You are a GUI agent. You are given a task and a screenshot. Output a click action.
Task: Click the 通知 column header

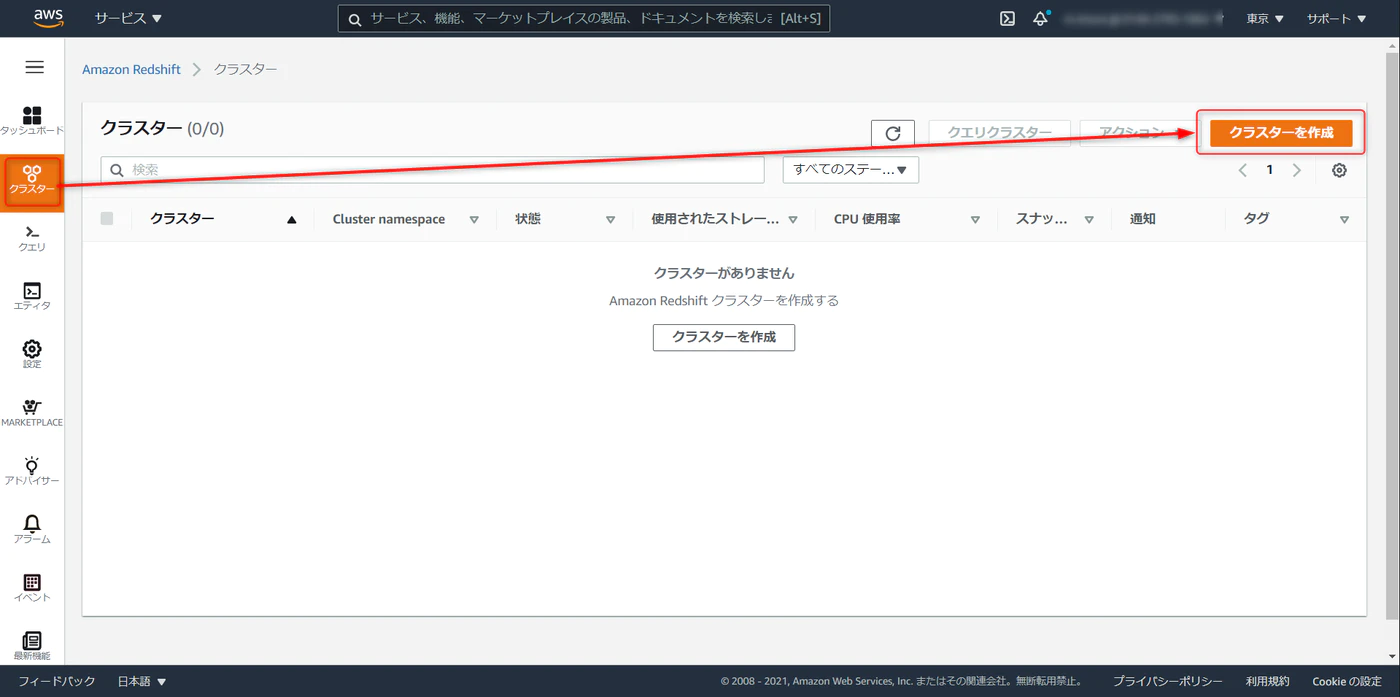pos(1143,219)
